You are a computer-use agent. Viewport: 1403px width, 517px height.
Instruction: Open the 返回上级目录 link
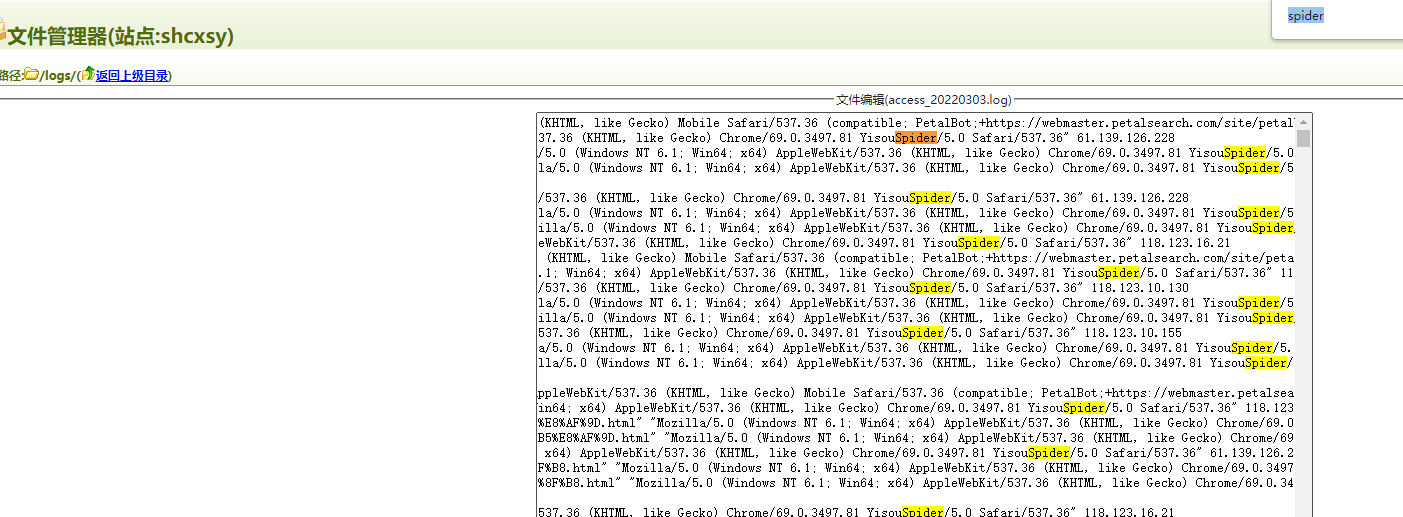[132, 76]
